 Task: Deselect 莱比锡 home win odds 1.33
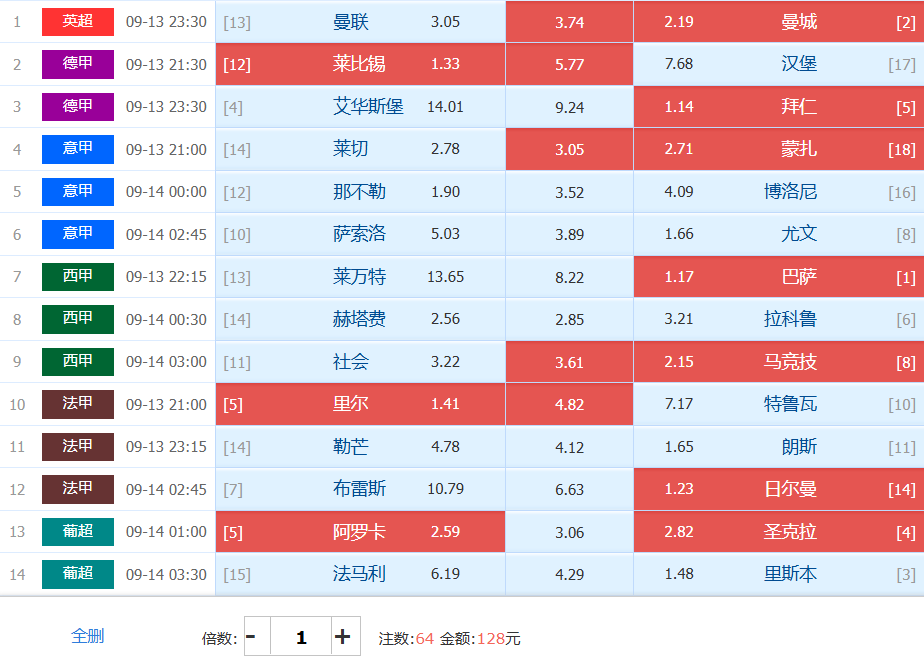(361, 64)
